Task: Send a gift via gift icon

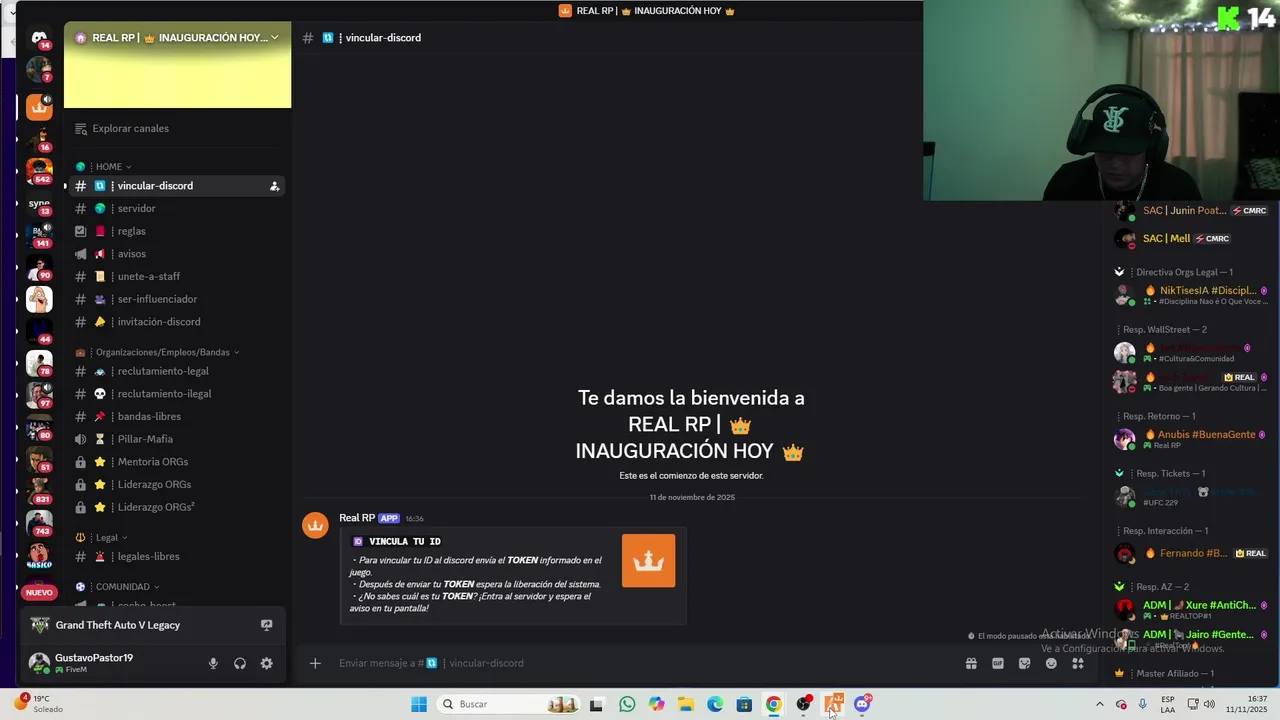Action: tap(971, 663)
